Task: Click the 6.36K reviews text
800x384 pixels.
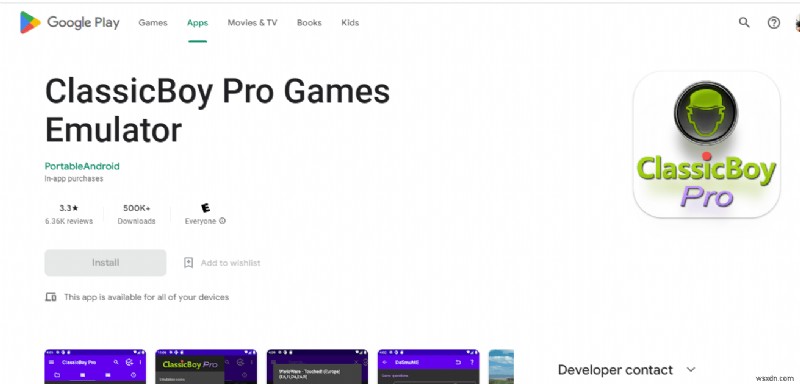Action: click(68, 221)
